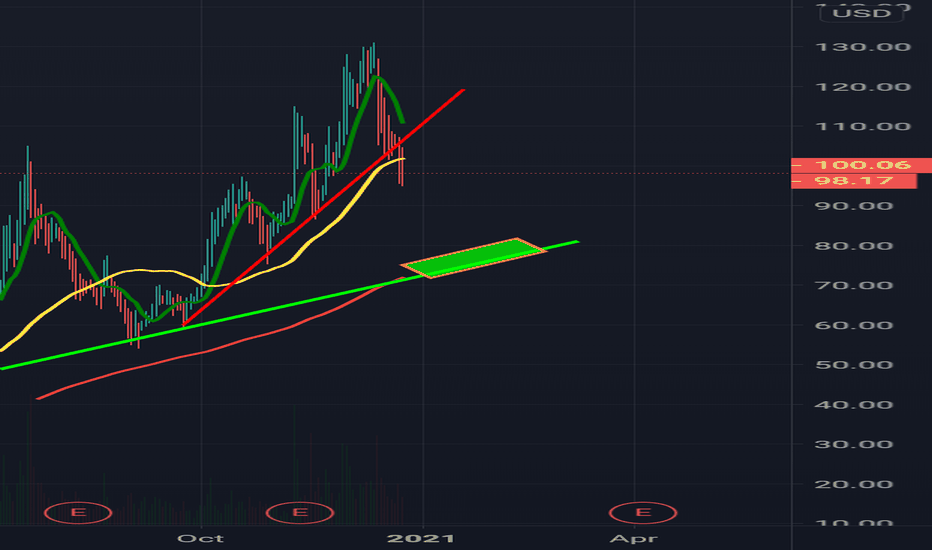Viewport: 932px width, 550px height.
Task: Click the 90.00 price scale label
Action: tap(854, 206)
